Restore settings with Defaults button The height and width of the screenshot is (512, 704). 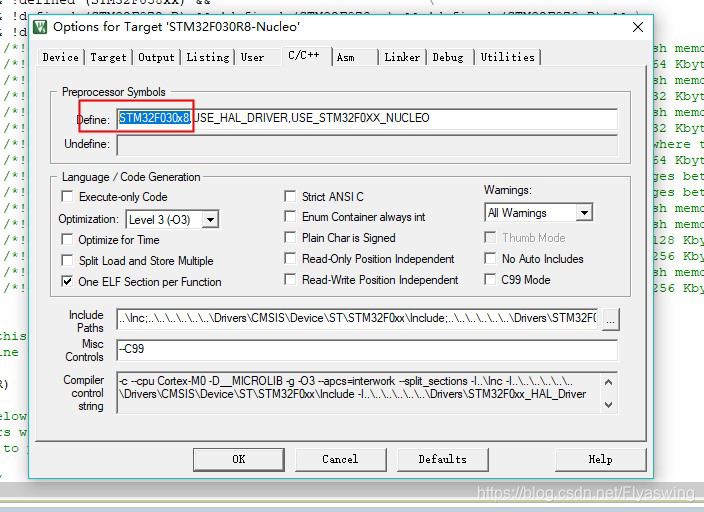point(443,459)
